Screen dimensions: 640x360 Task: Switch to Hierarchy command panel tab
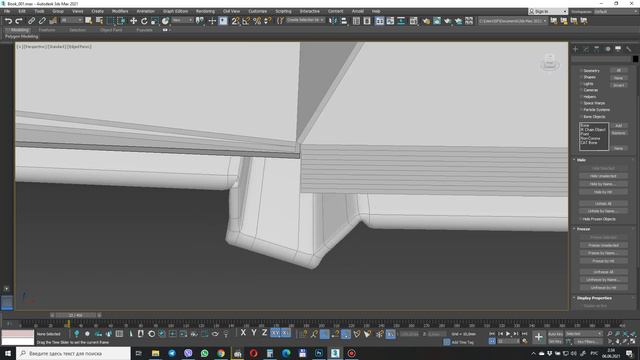(597, 49)
